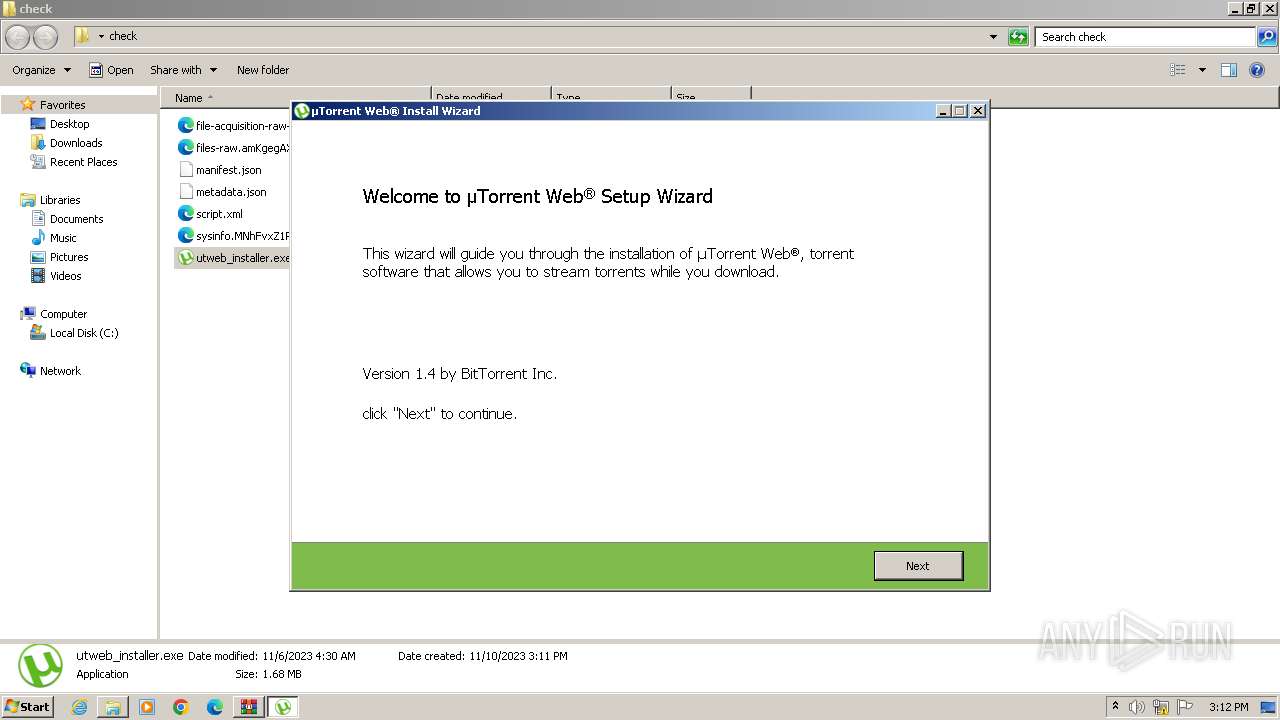Viewport: 1280px width, 720px height.
Task: Select the script.xml file
Action: coord(210,214)
